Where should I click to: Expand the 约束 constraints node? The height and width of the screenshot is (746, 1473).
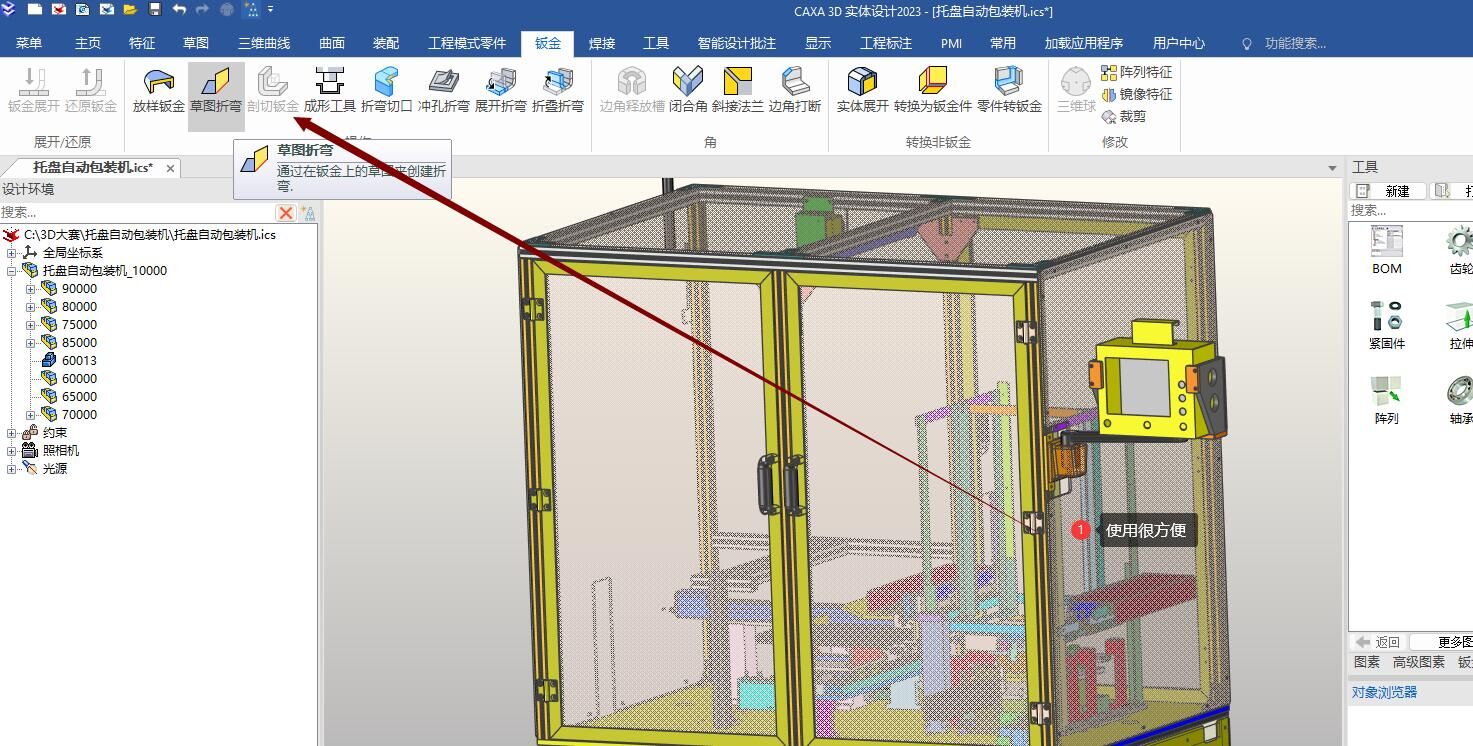tap(12, 433)
